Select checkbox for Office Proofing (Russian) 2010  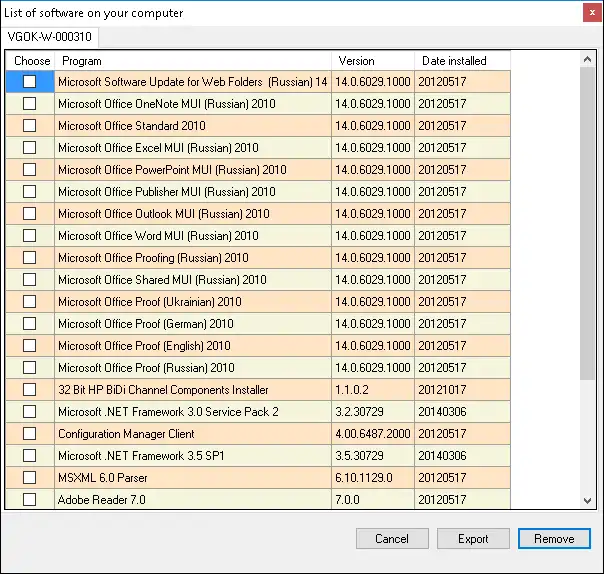(30, 257)
